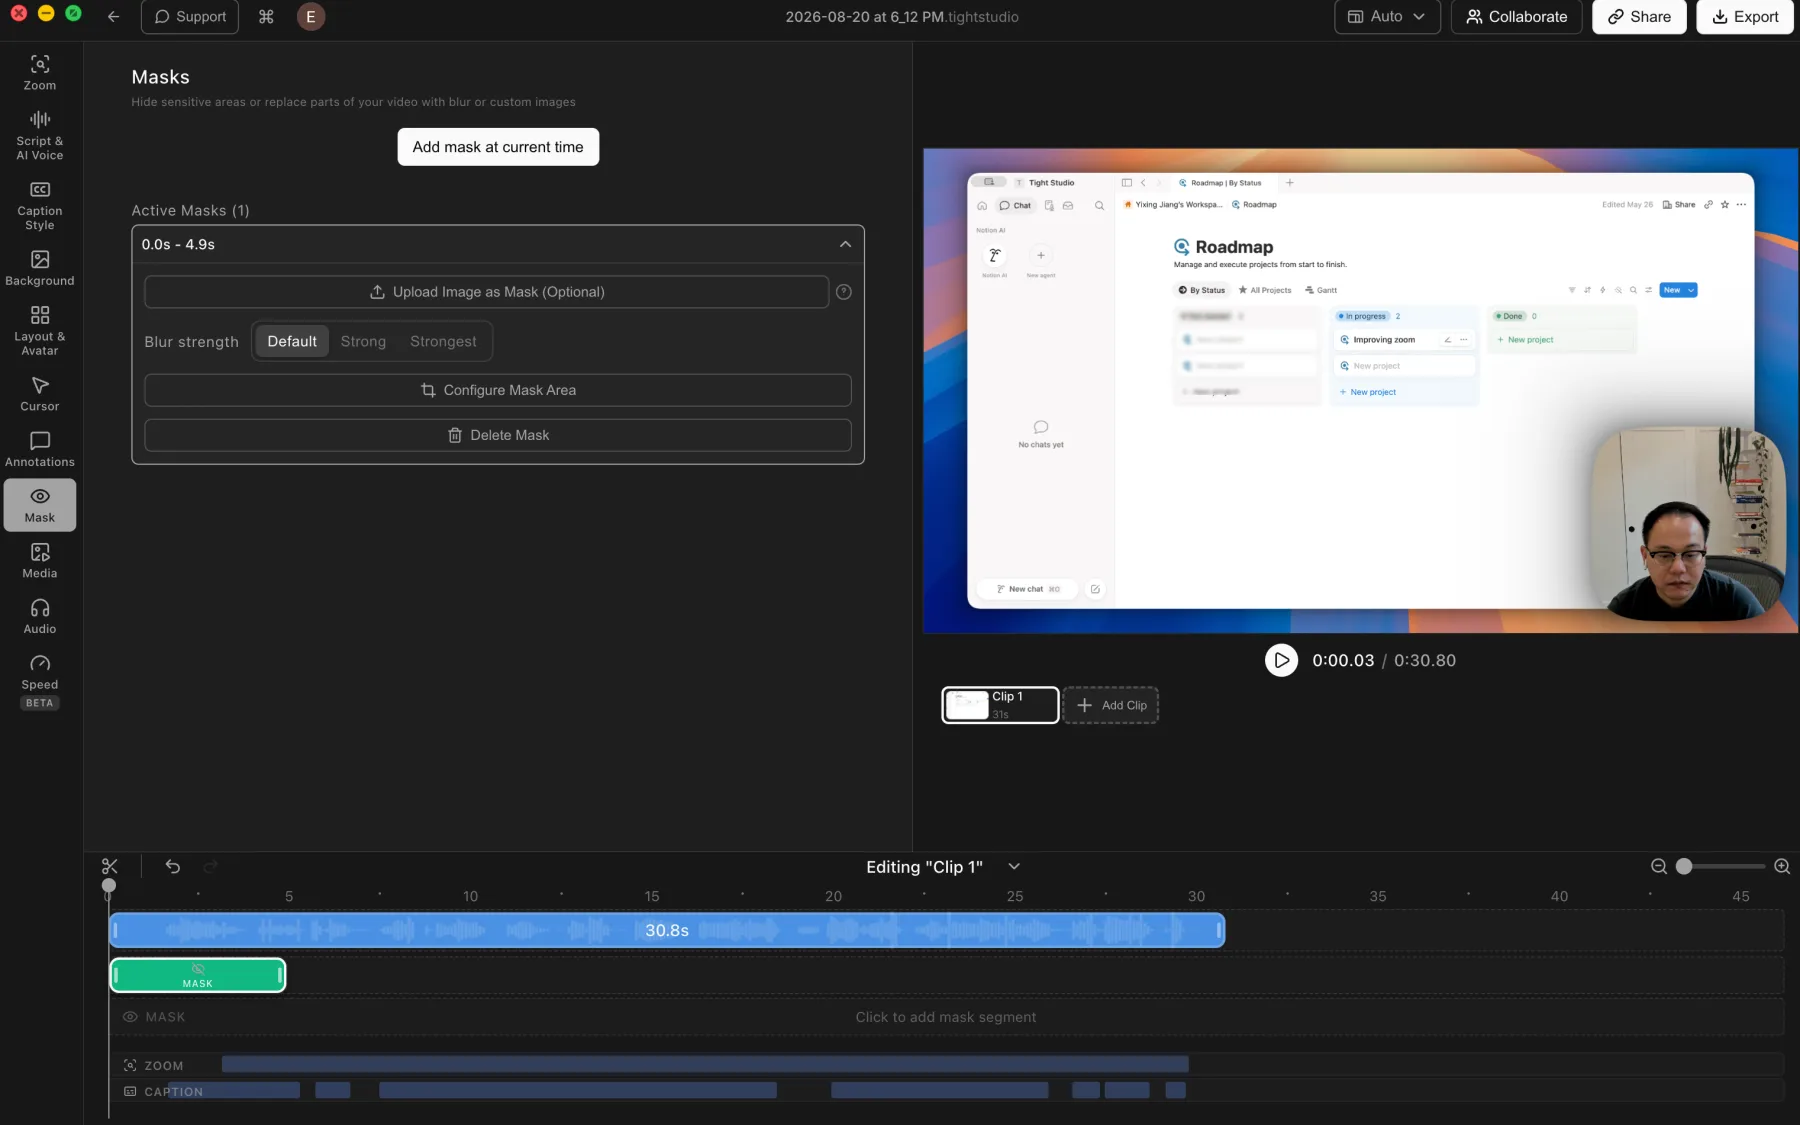Select the Clip 1 thumbnail

[1000, 705]
